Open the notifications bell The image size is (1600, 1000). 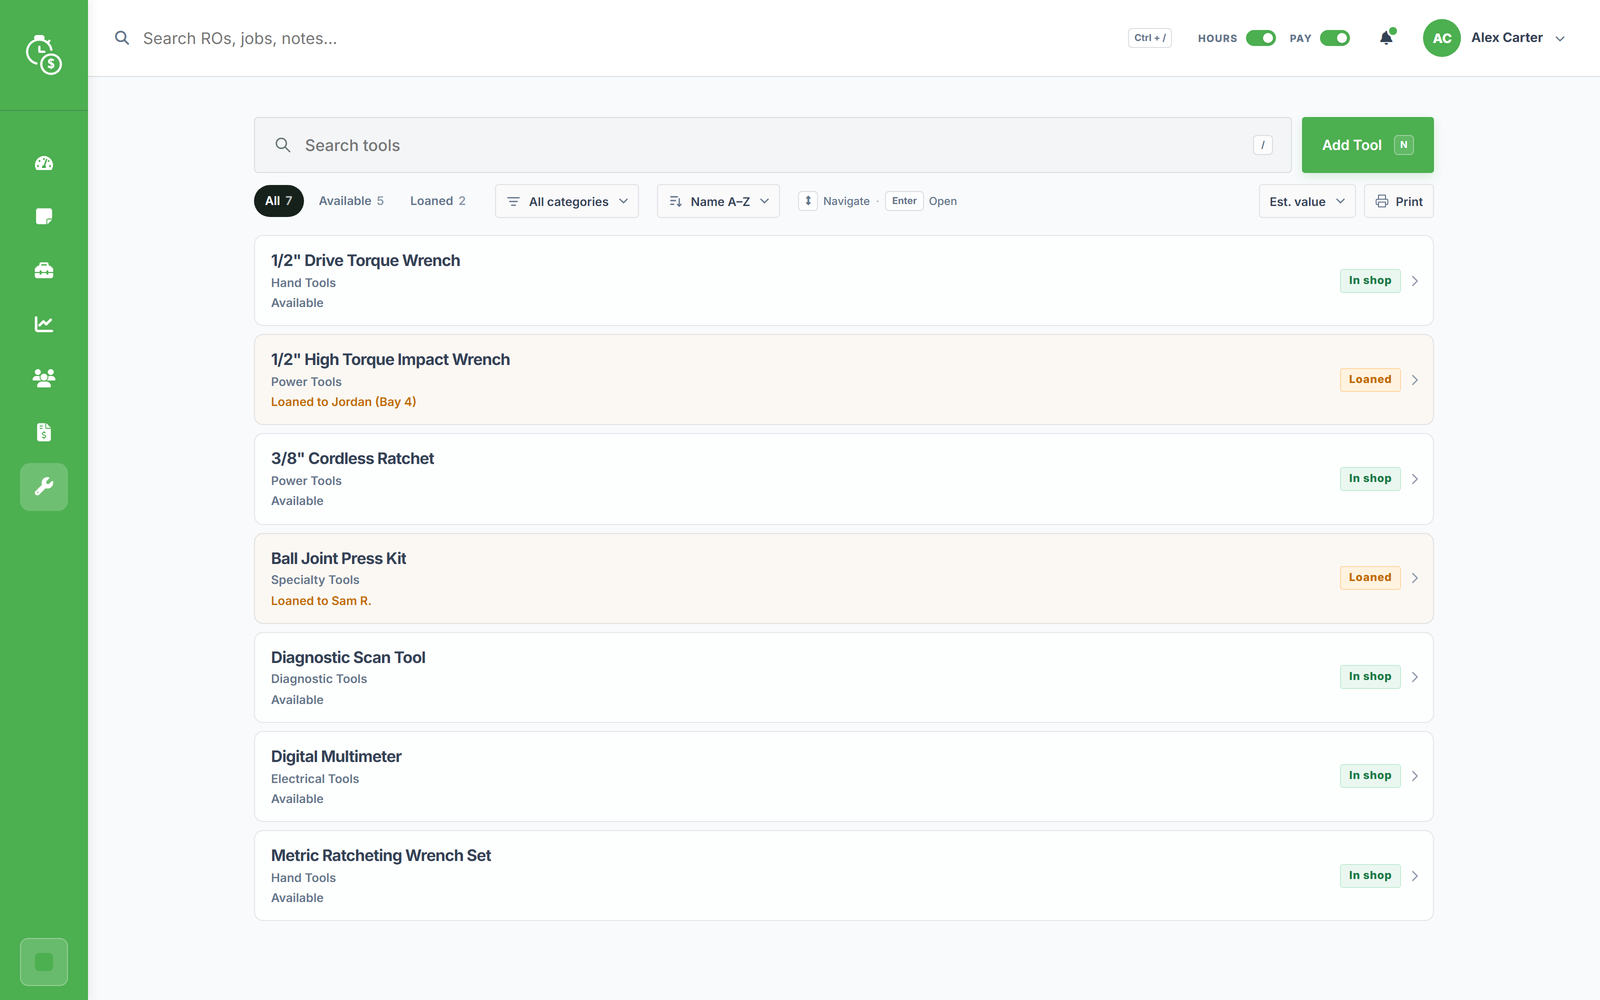pos(1386,38)
